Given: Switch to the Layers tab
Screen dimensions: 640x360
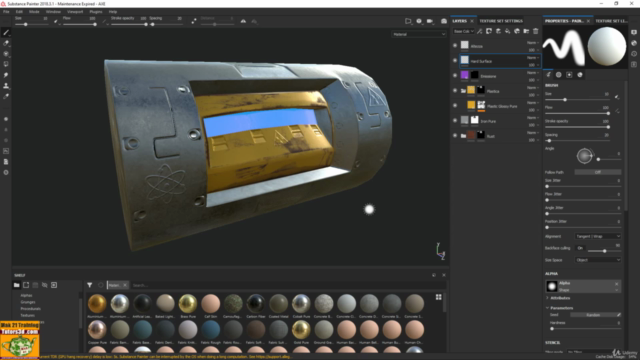Looking at the screenshot, I should pyautogui.click(x=460, y=21).
